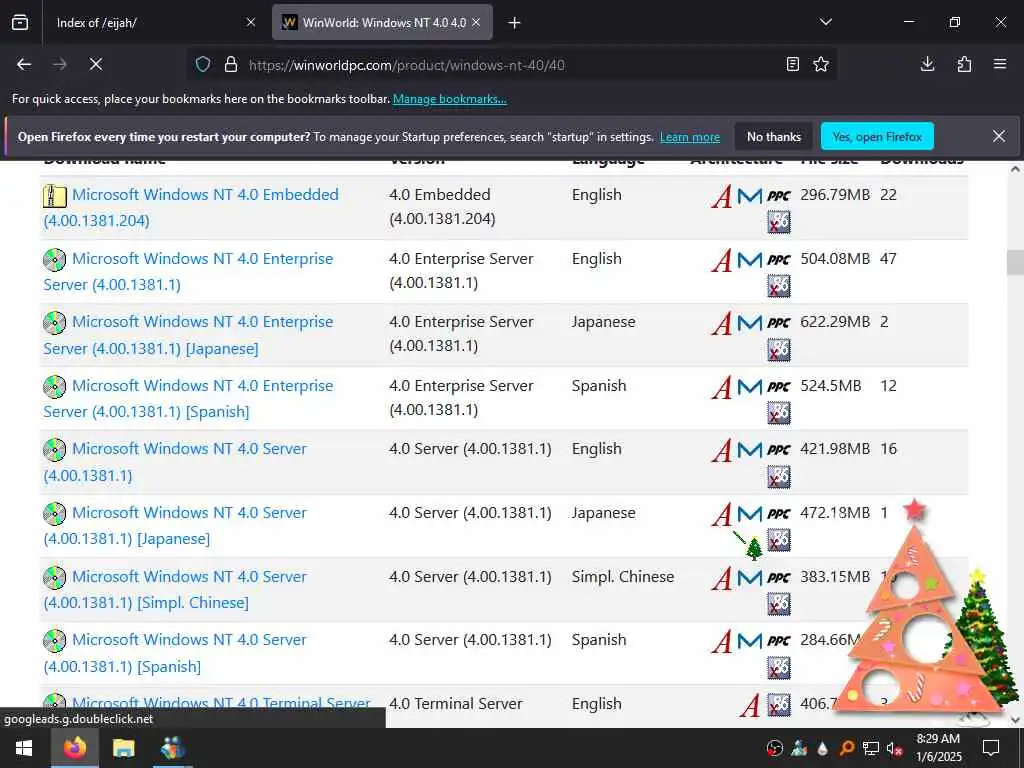The height and width of the screenshot is (768, 1024).
Task: Open the Windows Start menu
Action: 24,748
